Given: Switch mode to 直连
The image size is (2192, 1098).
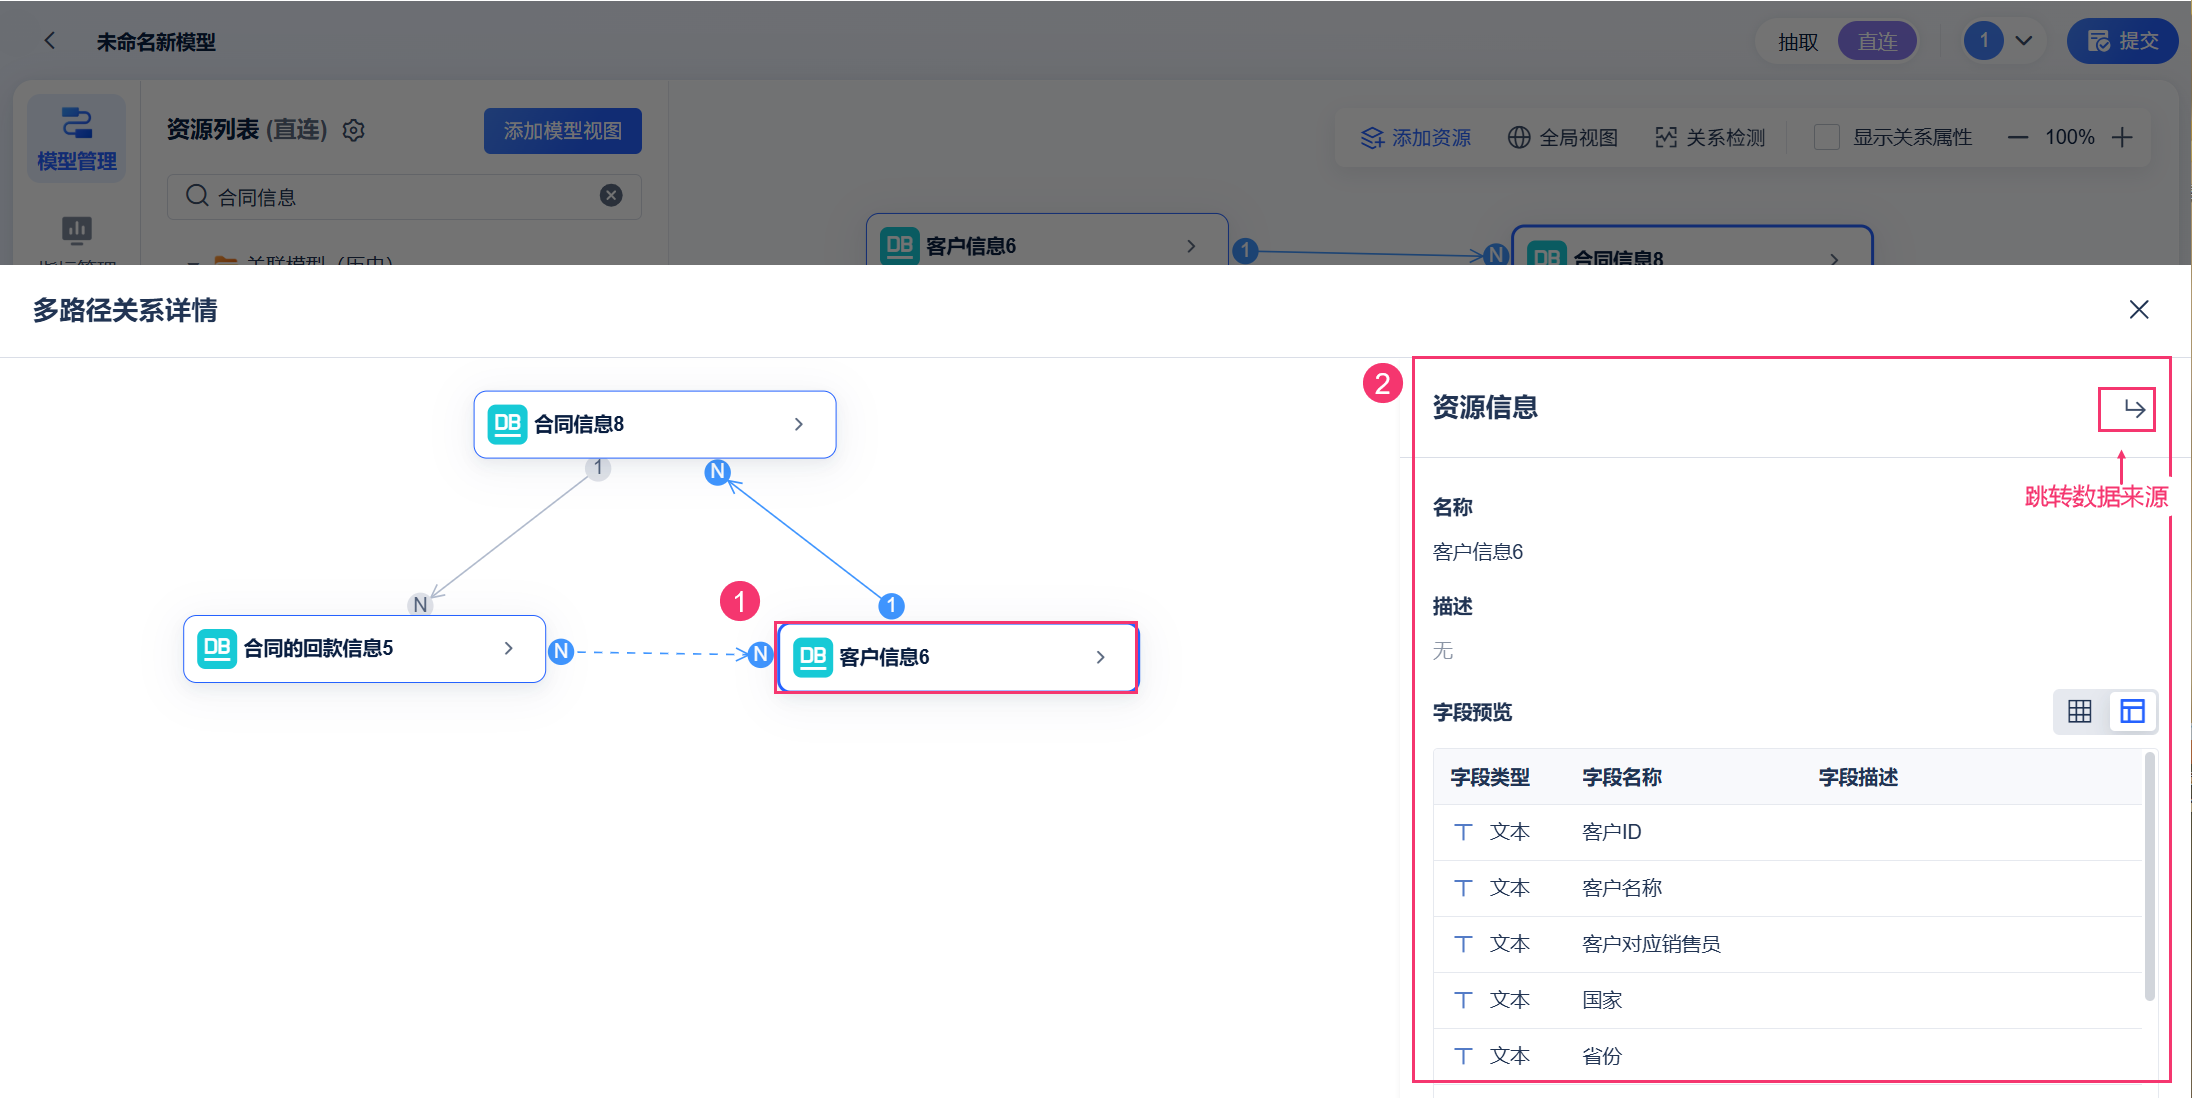Looking at the screenshot, I should coord(1877,42).
